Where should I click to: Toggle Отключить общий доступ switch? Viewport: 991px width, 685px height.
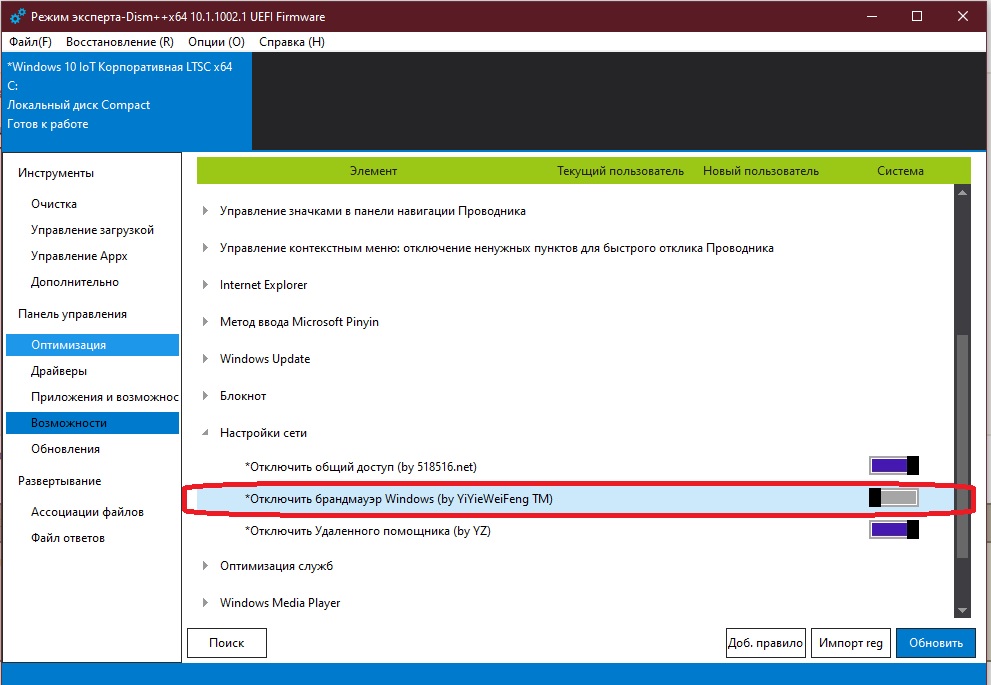[894, 466]
